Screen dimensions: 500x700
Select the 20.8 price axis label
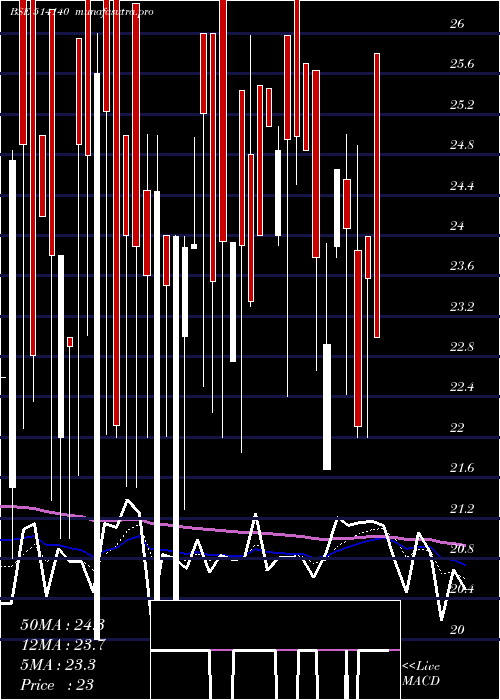[x=462, y=548]
